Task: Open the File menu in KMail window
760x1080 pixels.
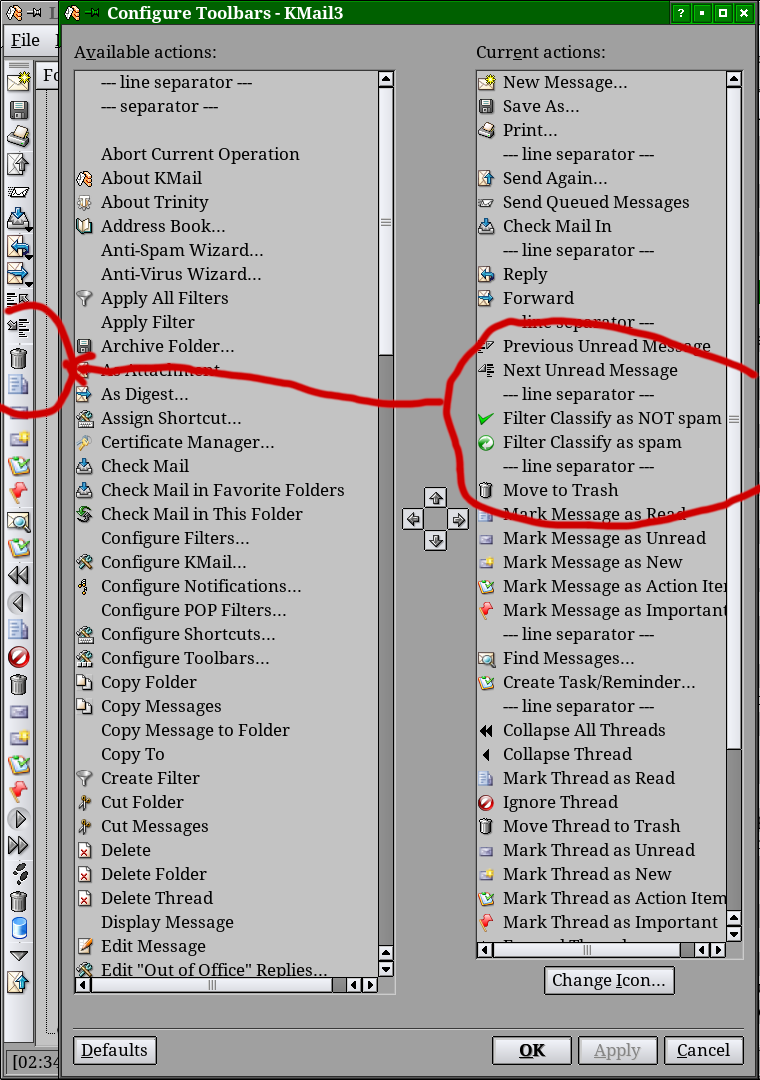Action: point(25,41)
